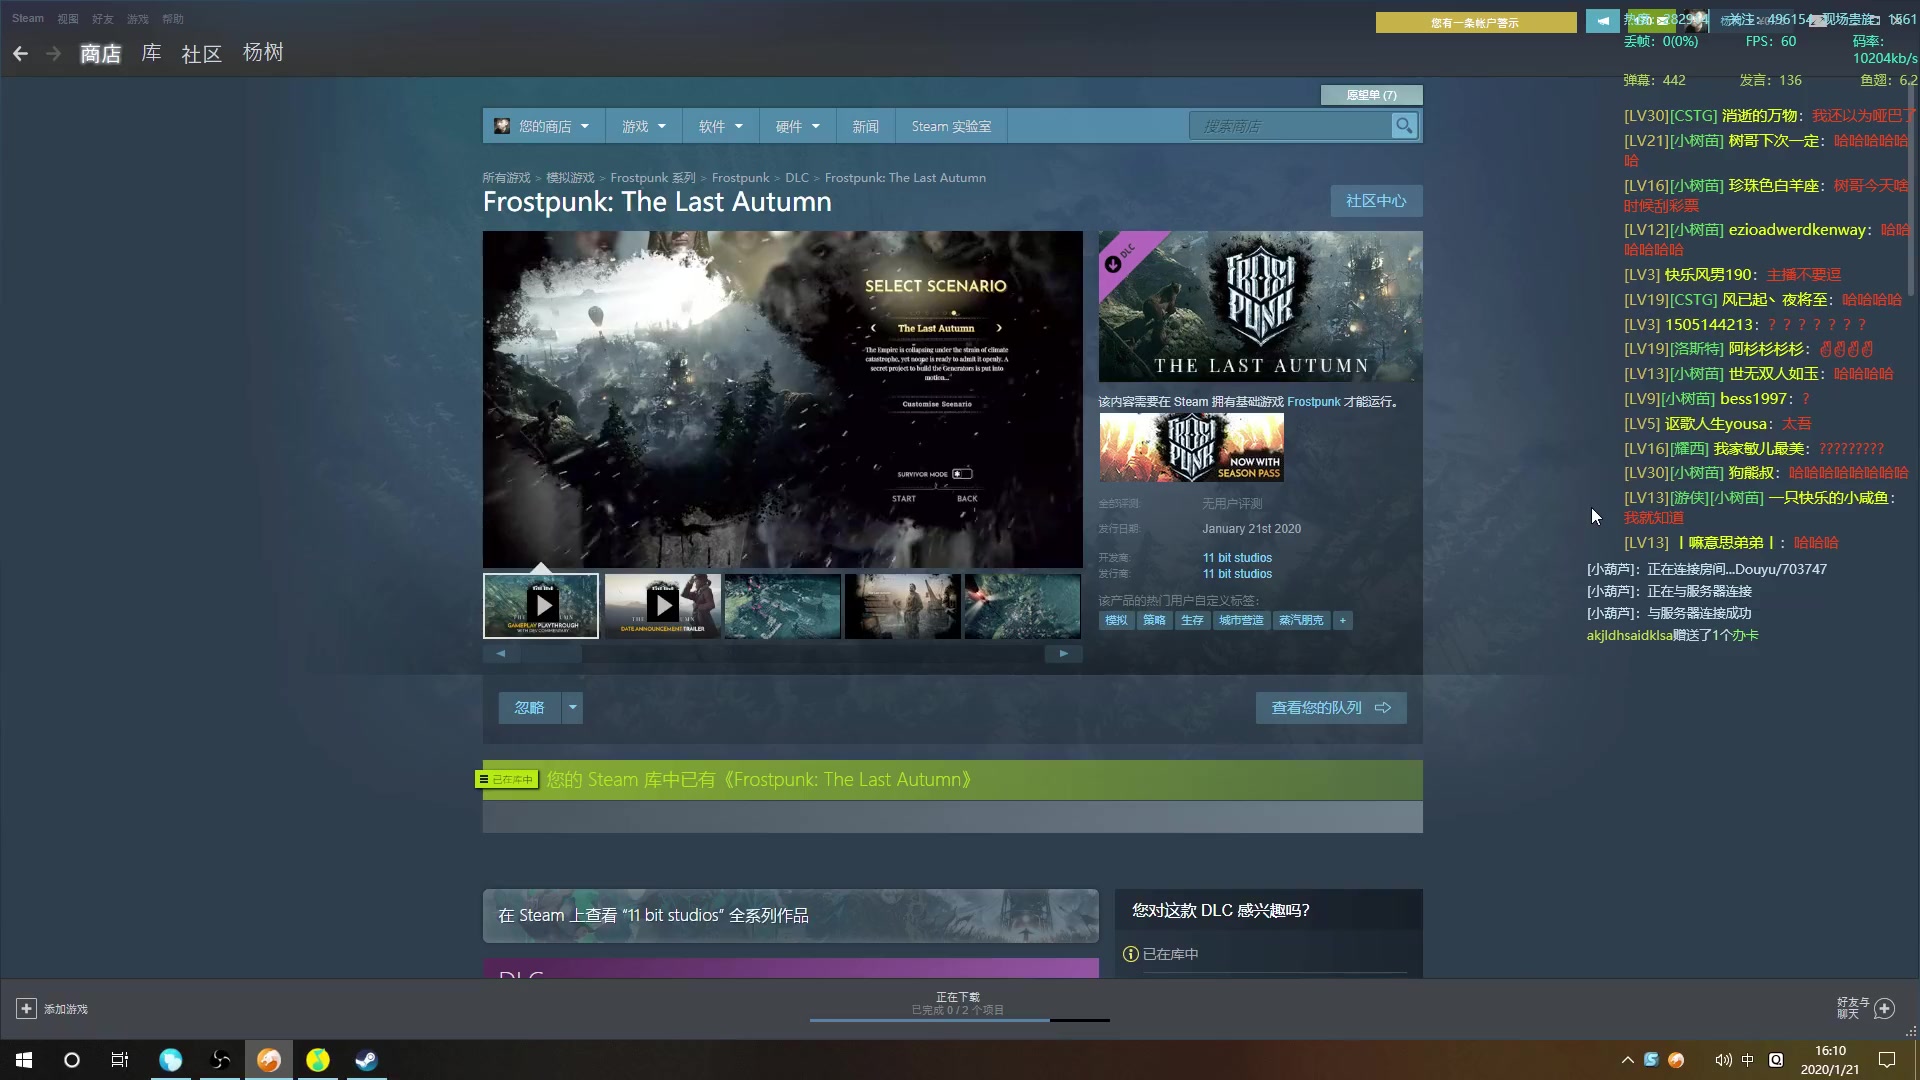Click 查看您的队列 view queue button
The image size is (1920, 1080).
pyautogui.click(x=1330, y=708)
